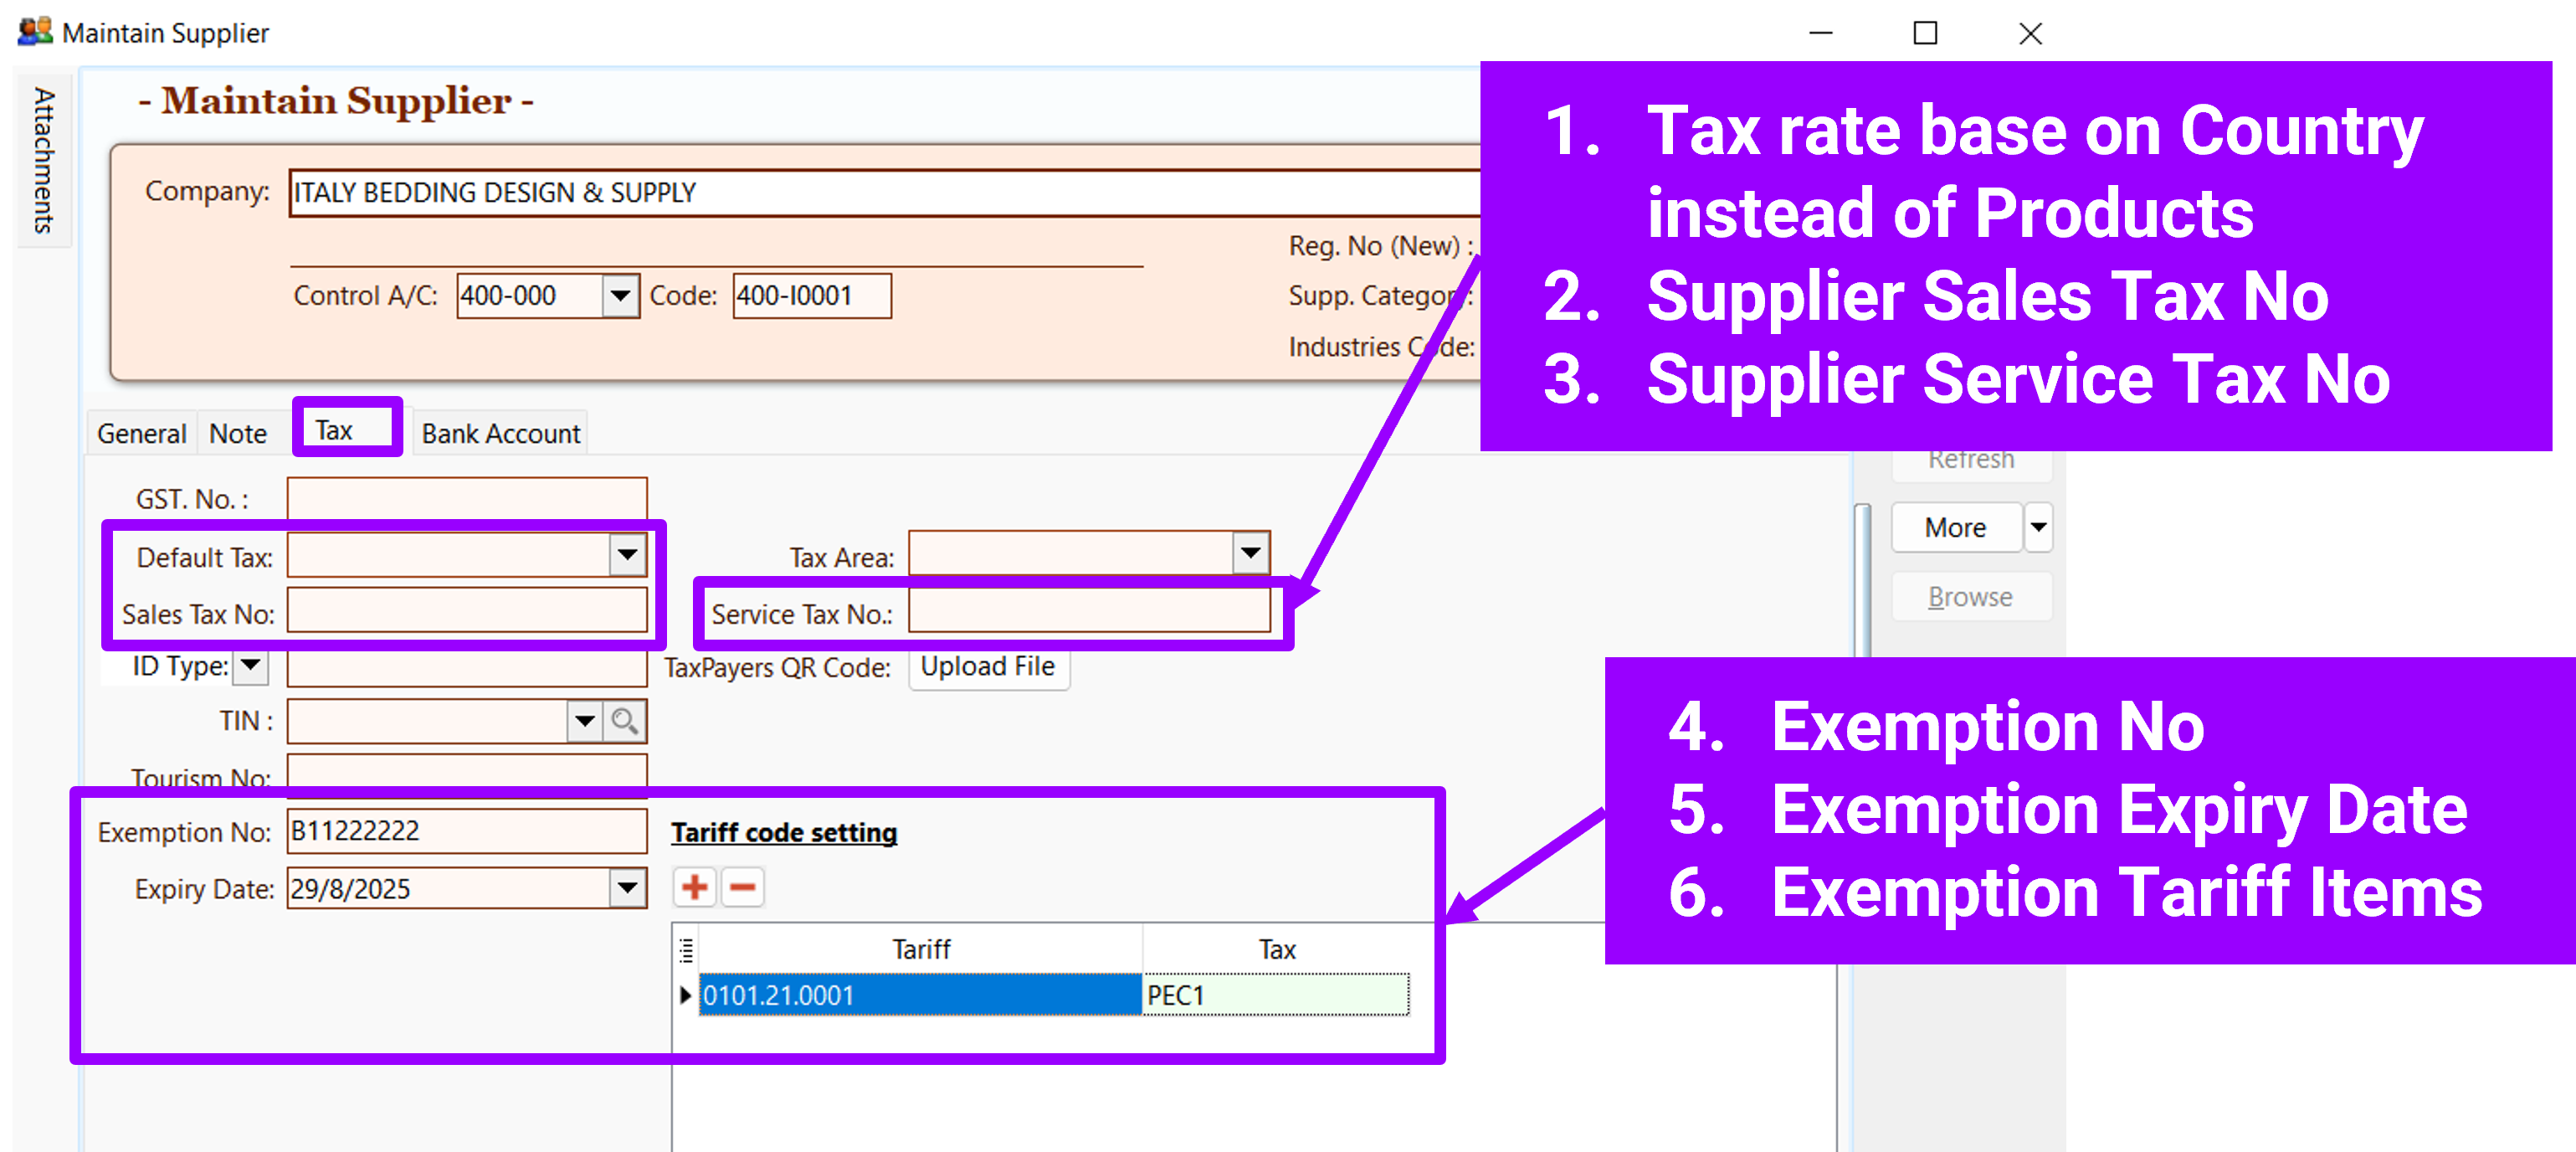Image resolution: width=2576 pixels, height=1152 pixels.
Task: Open the Expiry Date calendar dropdown
Action: coord(627,888)
